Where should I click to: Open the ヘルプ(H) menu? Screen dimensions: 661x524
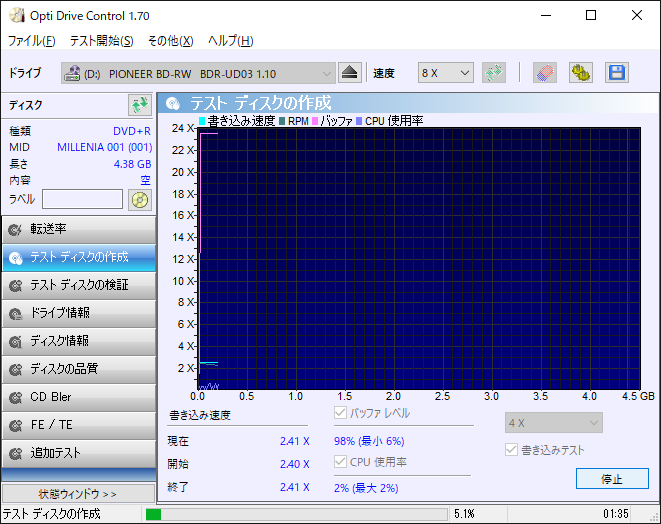click(231, 41)
